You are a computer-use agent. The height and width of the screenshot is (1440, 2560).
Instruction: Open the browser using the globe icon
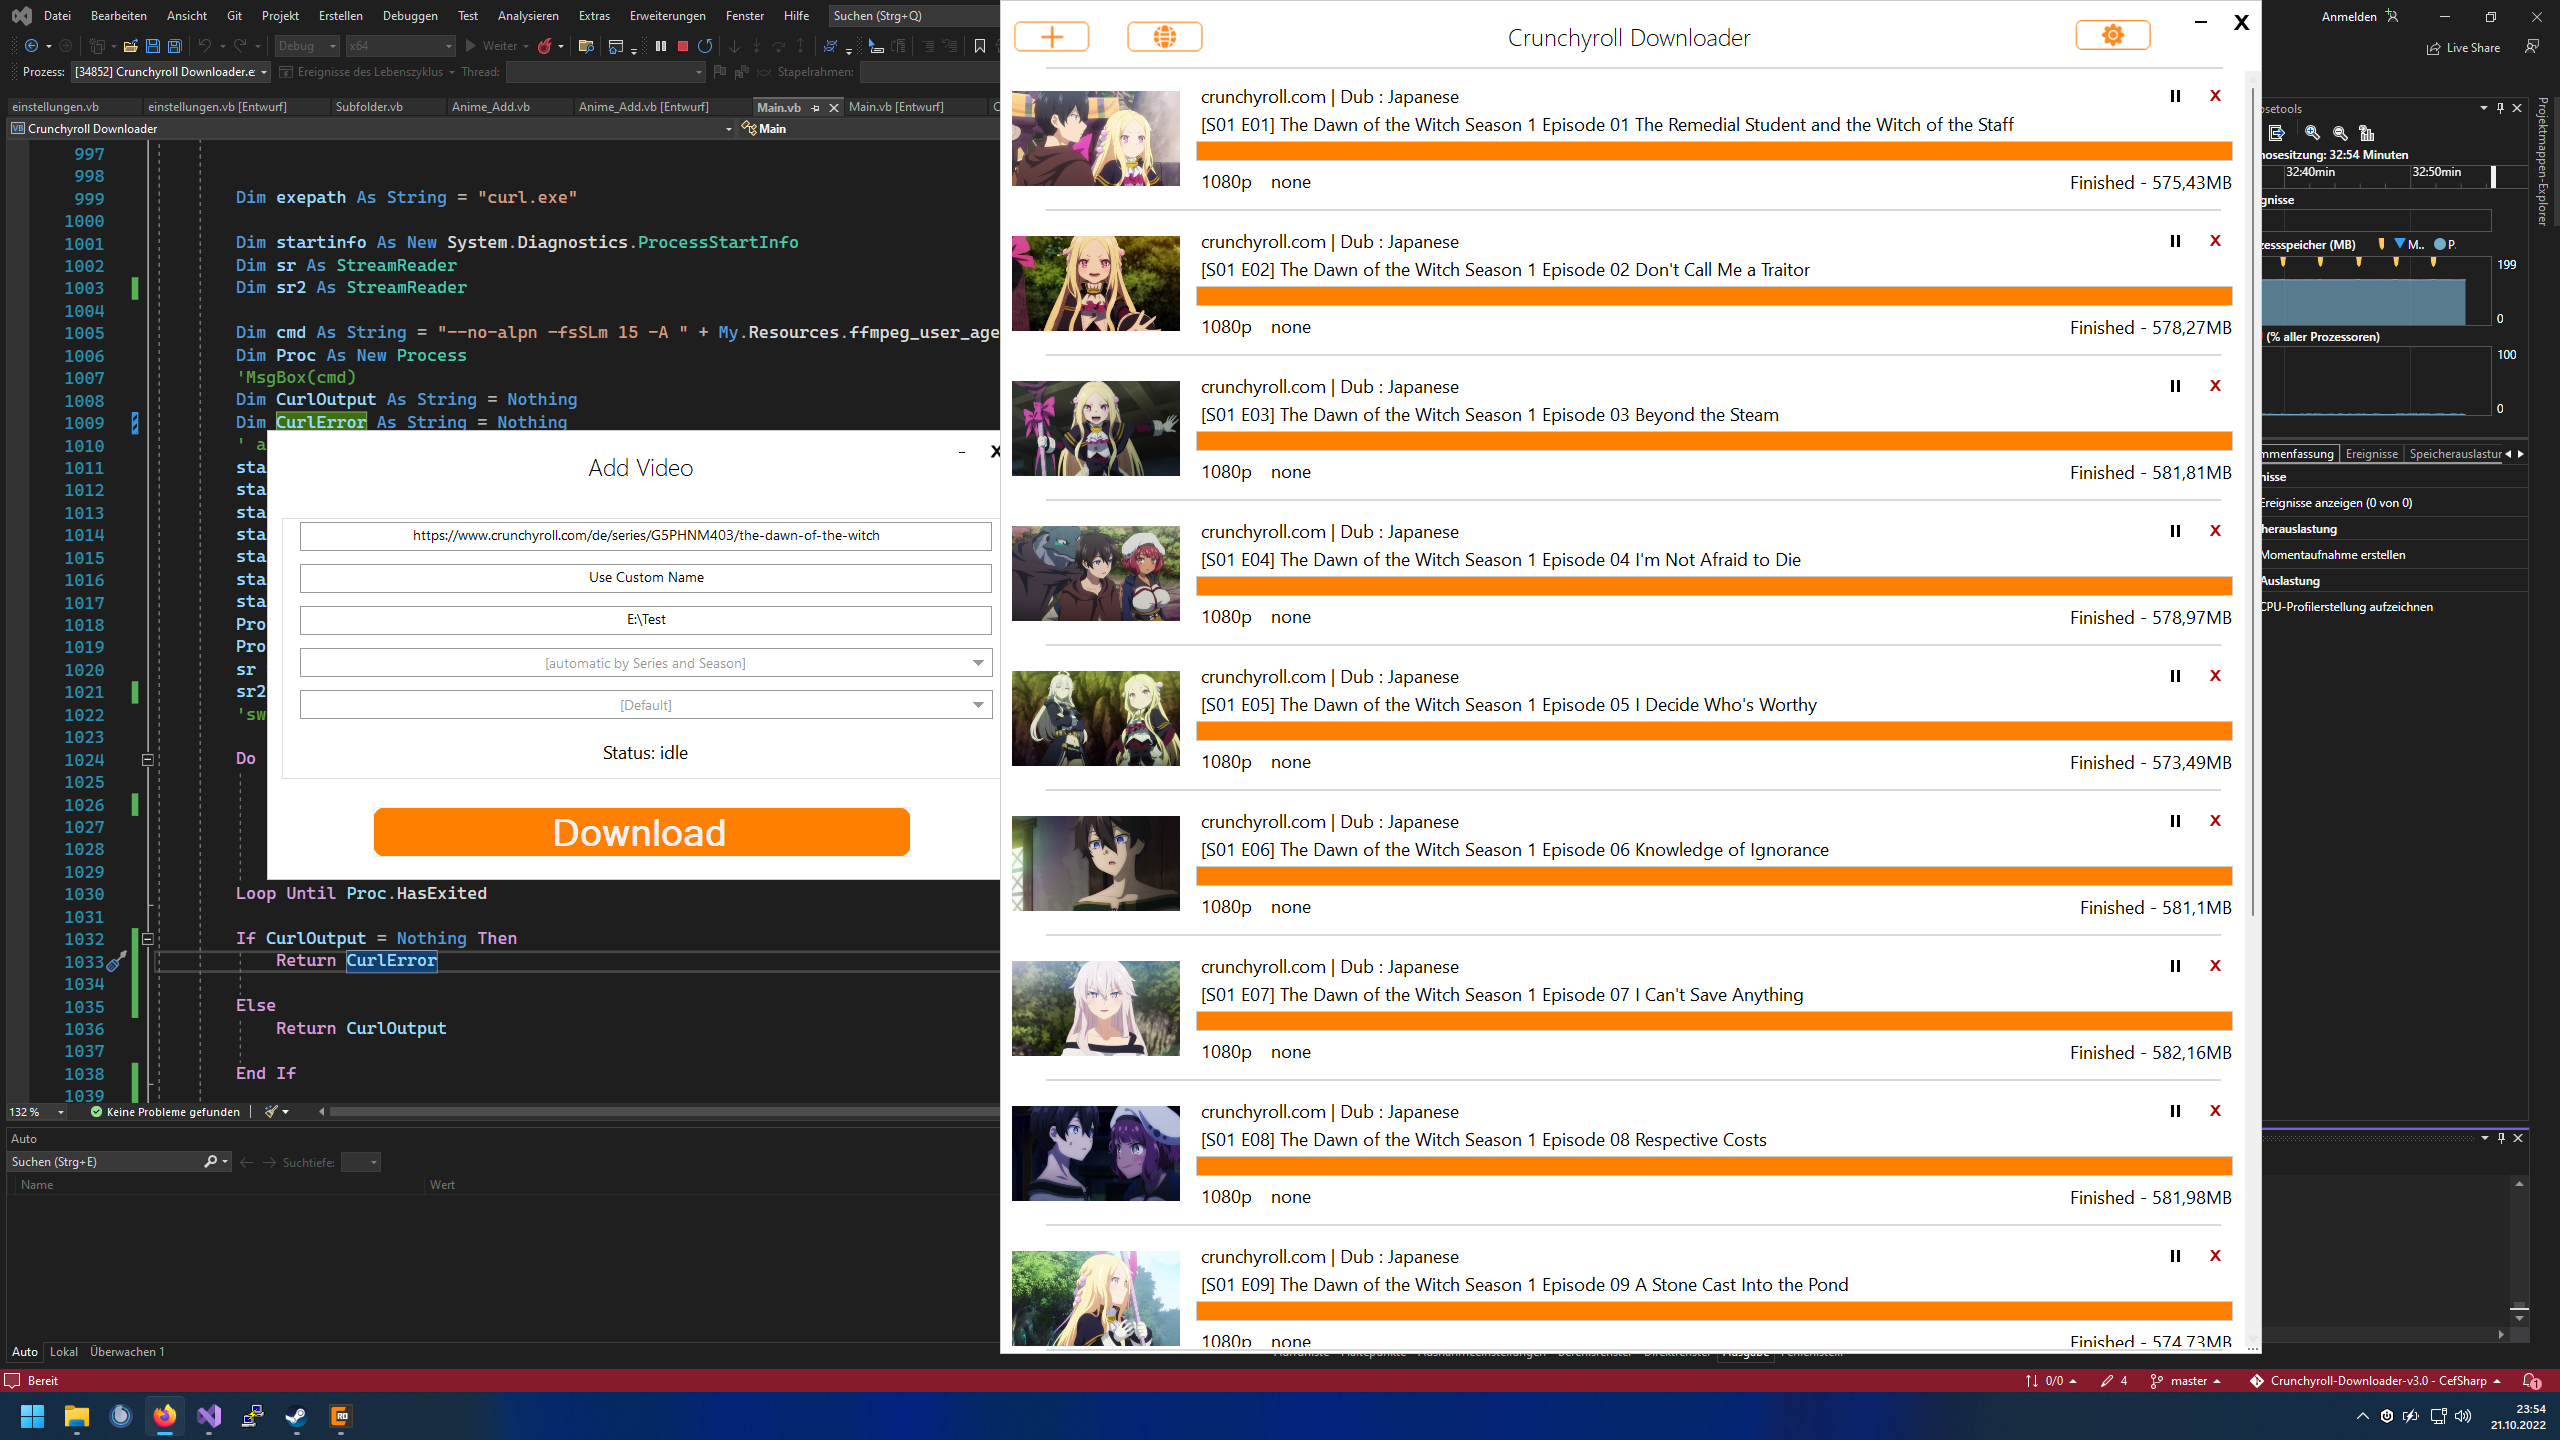1165,36
